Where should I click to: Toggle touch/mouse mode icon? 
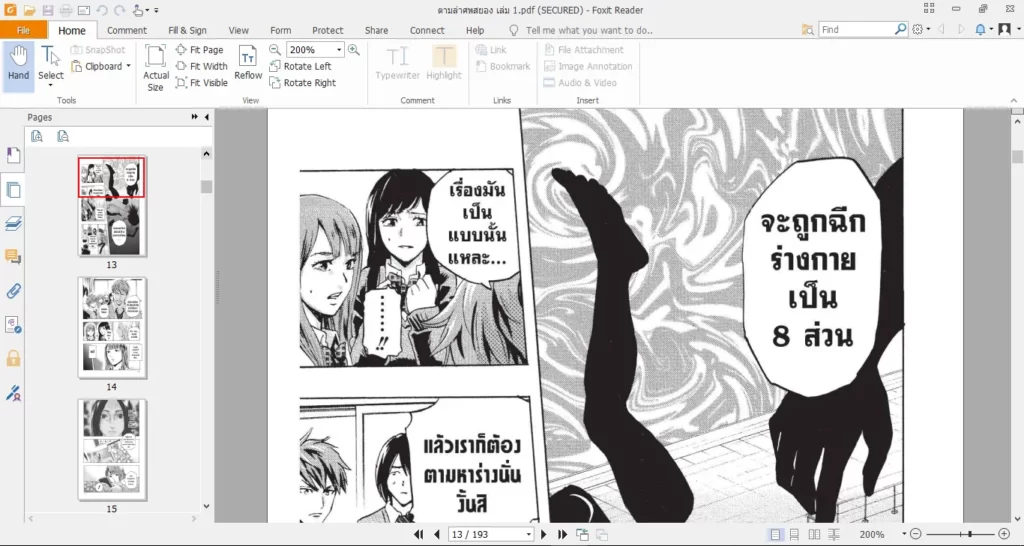coord(138,10)
